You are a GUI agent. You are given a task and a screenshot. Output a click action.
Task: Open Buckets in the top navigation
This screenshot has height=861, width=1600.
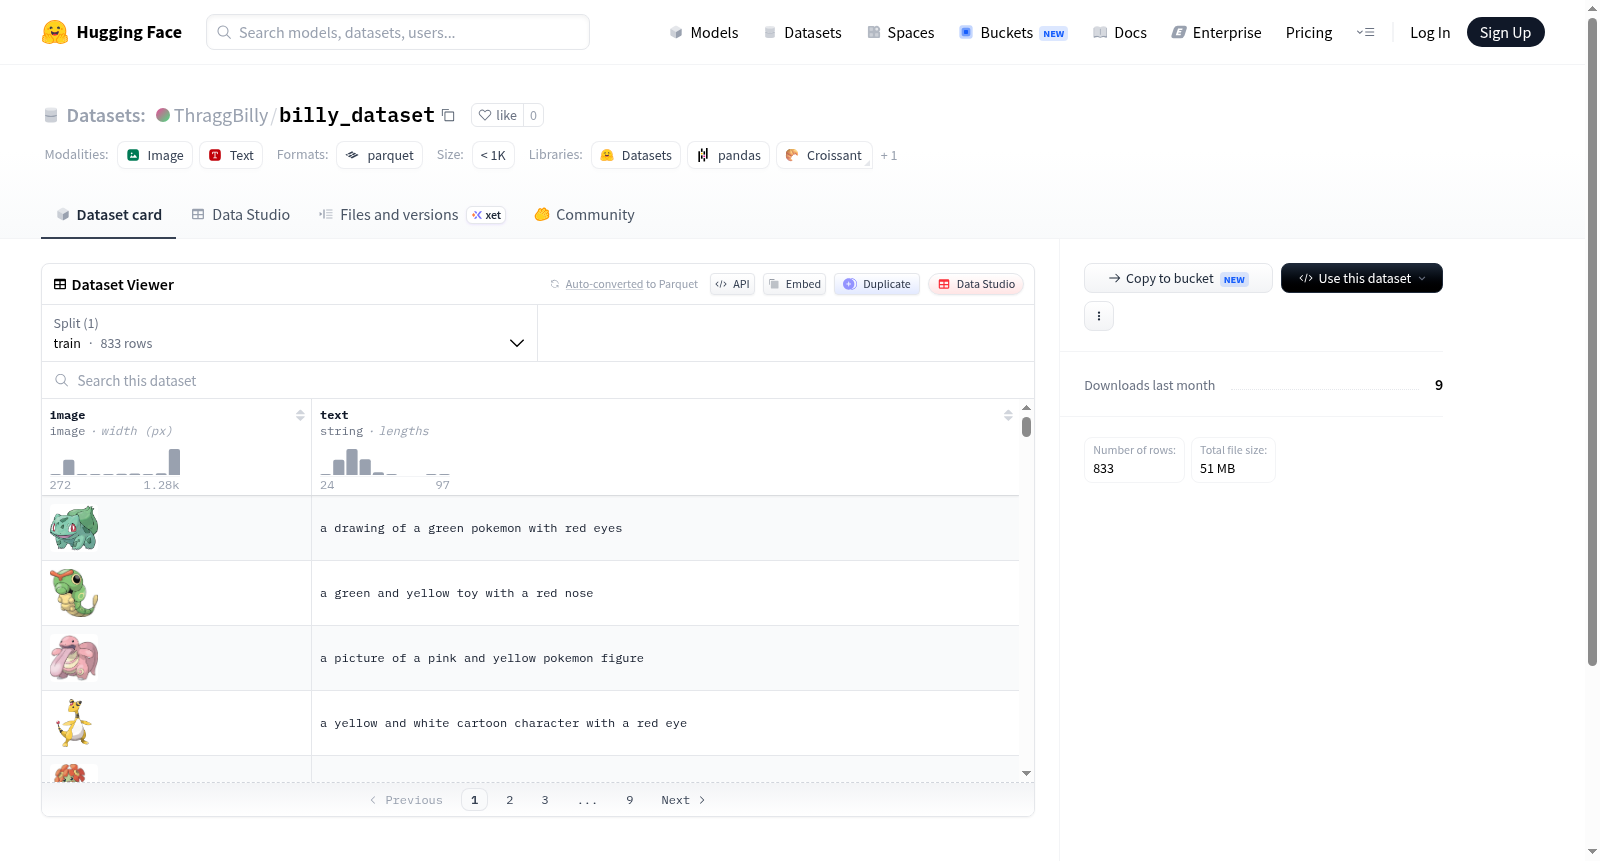point(1013,33)
